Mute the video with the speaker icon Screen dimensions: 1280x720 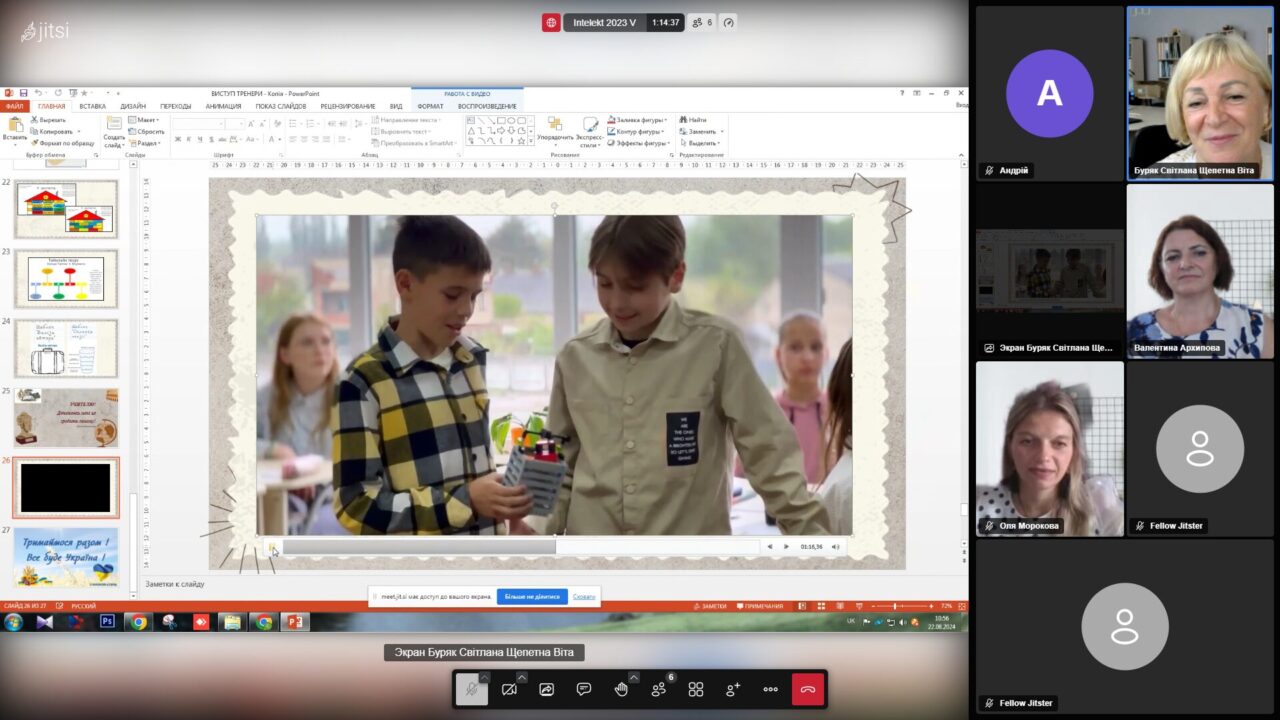pyautogui.click(x=835, y=547)
